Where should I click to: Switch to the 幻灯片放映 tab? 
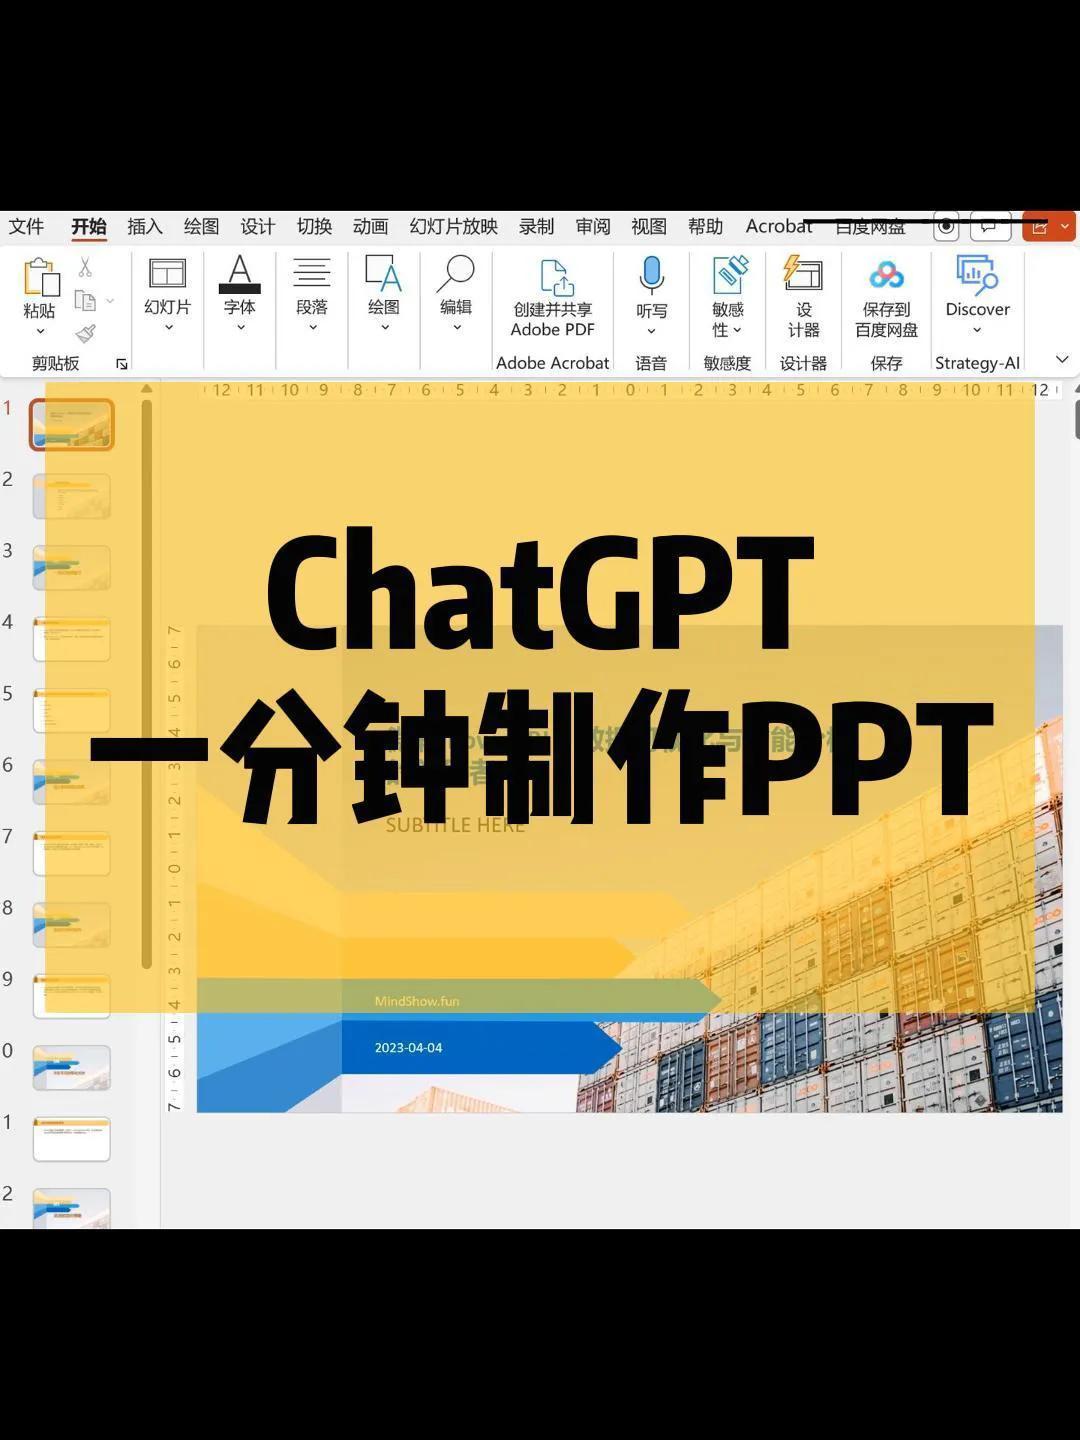coord(453,227)
